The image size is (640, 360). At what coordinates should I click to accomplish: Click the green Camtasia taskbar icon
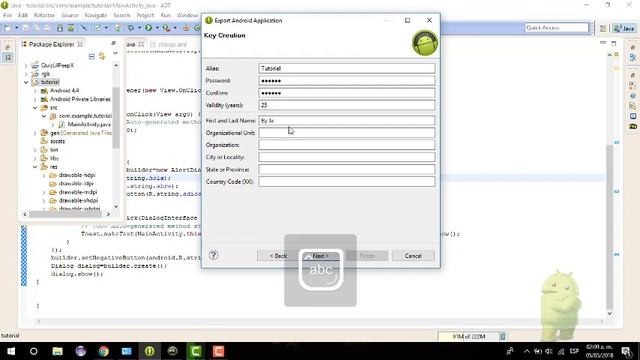tap(196, 351)
